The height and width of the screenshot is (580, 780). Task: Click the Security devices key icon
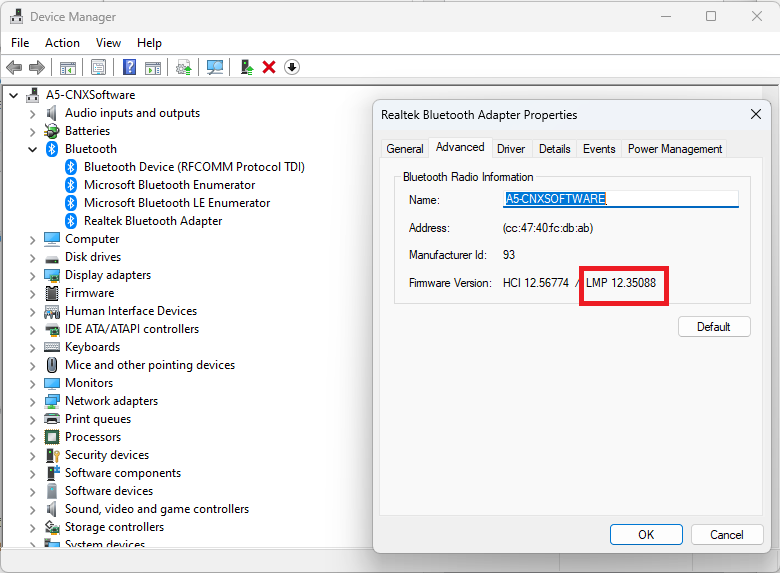pyautogui.click(x=52, y=456)
